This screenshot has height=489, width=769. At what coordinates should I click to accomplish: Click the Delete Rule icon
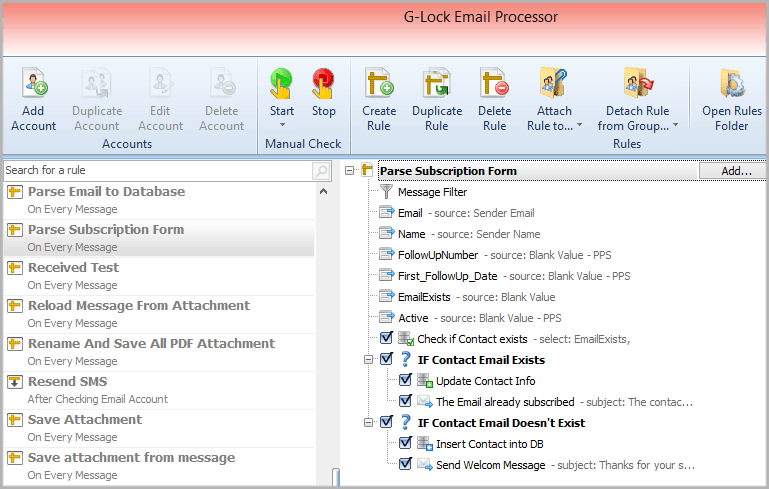coord(495,82)
